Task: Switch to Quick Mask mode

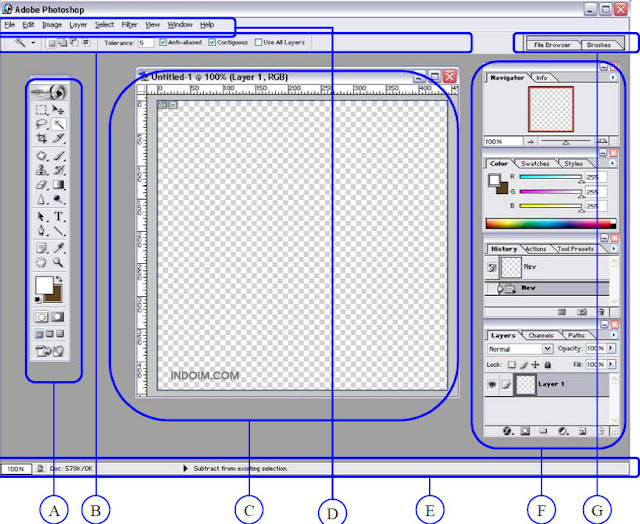Action: (58, 317)
